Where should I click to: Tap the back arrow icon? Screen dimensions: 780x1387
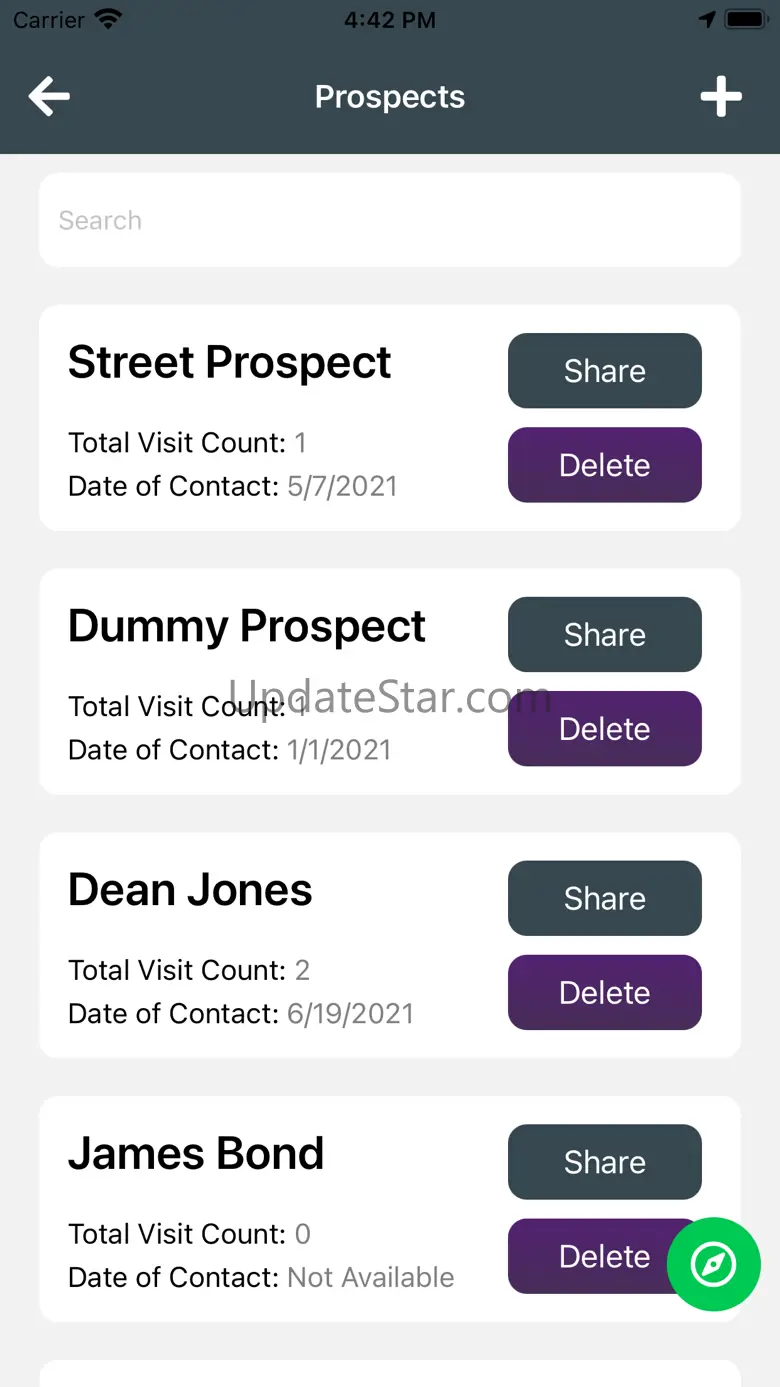click(49, 97)
